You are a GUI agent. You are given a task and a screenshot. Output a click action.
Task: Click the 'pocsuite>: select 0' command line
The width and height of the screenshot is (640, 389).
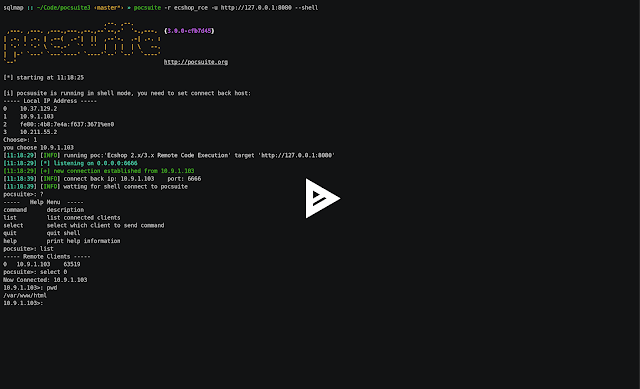coord(35,272)
